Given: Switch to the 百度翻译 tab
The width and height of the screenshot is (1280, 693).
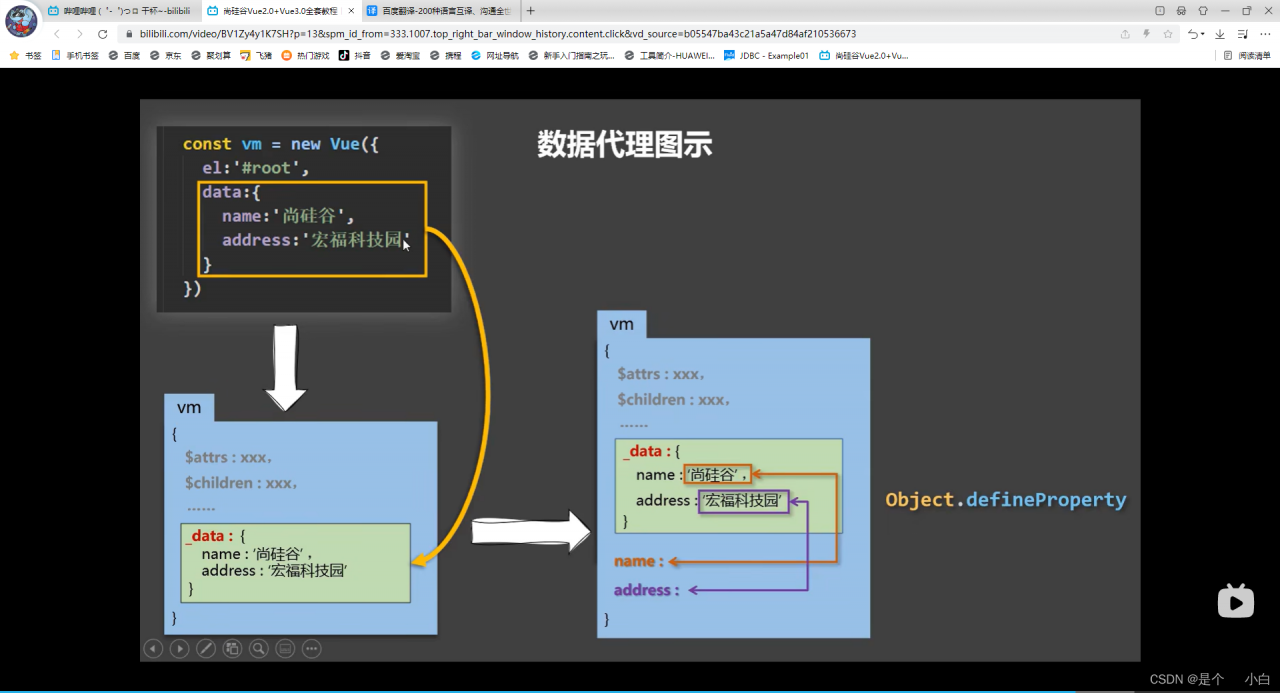Looking at the screenshot, I should coord(440,10).
